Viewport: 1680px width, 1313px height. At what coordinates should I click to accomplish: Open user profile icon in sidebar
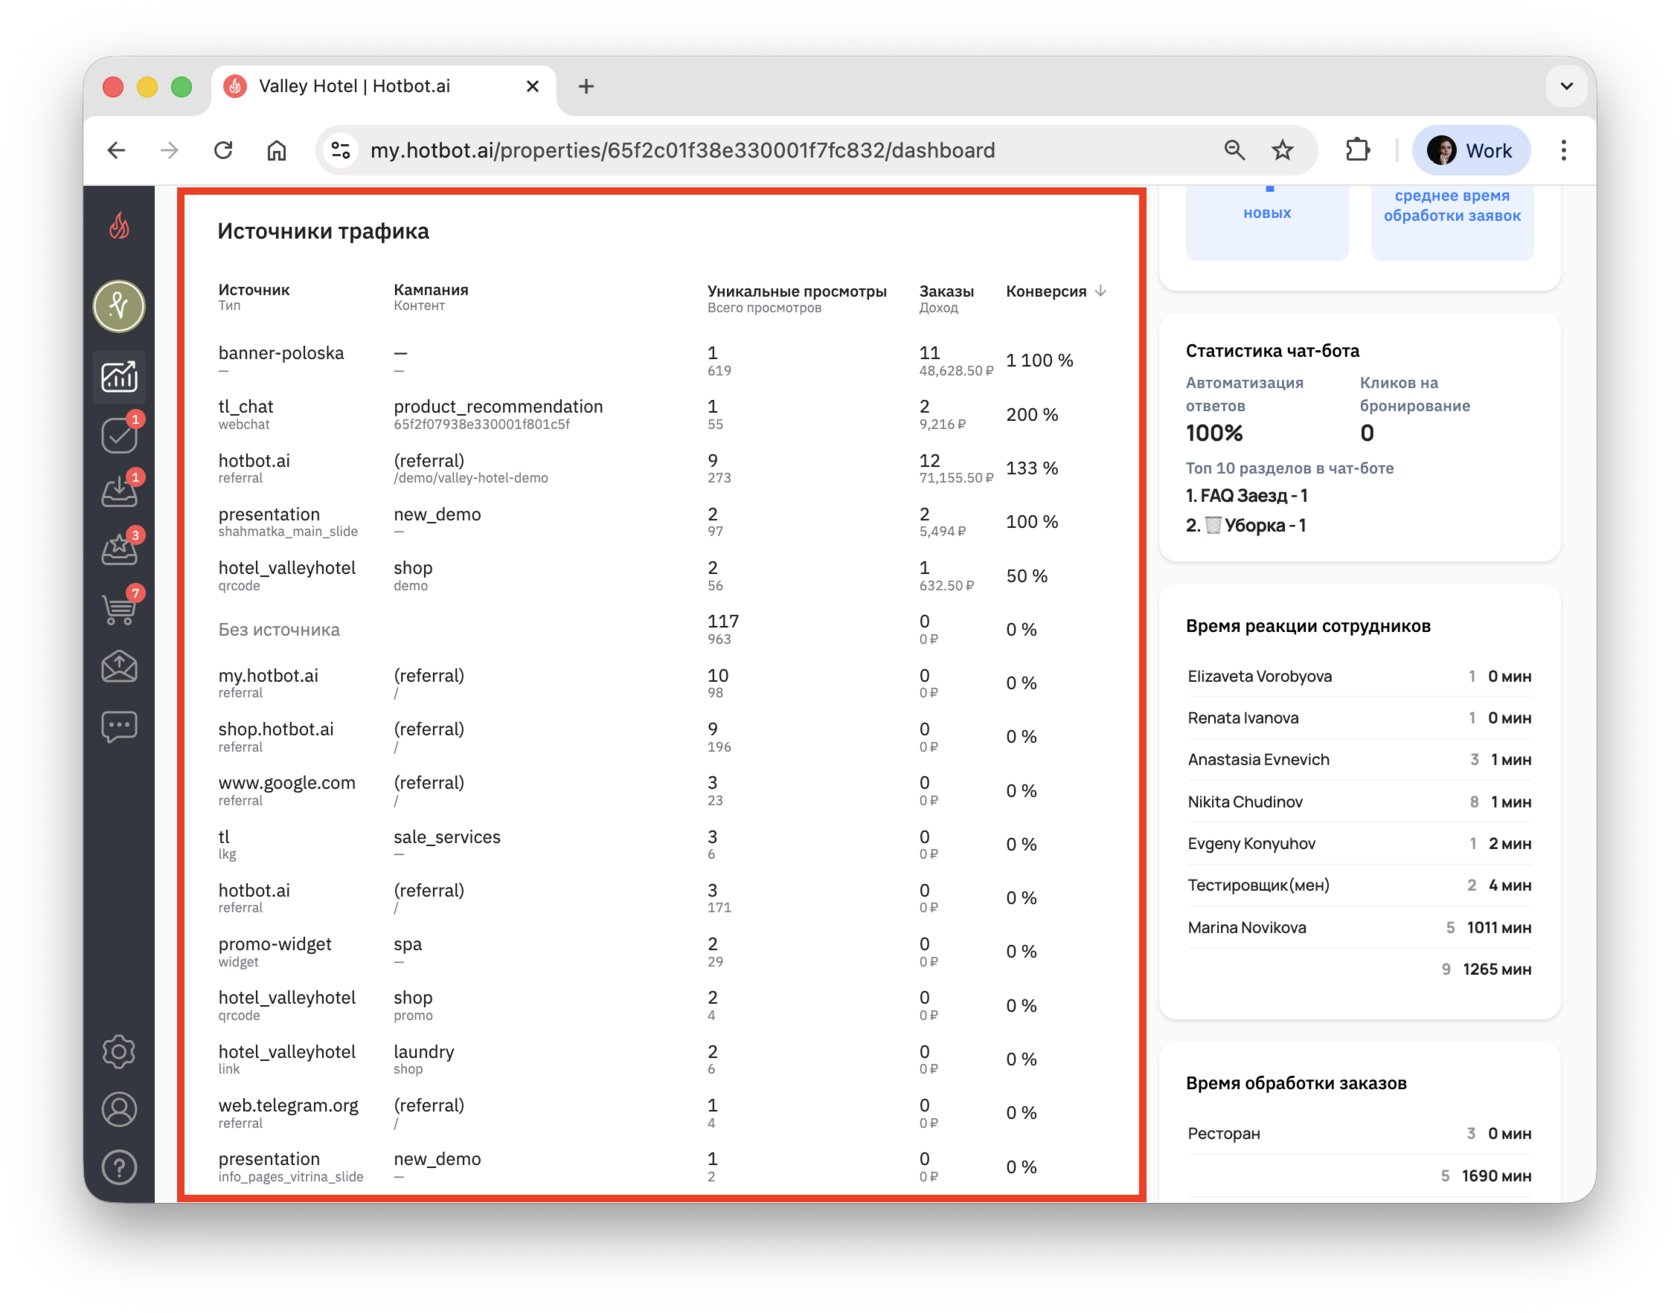[119, 1110]
